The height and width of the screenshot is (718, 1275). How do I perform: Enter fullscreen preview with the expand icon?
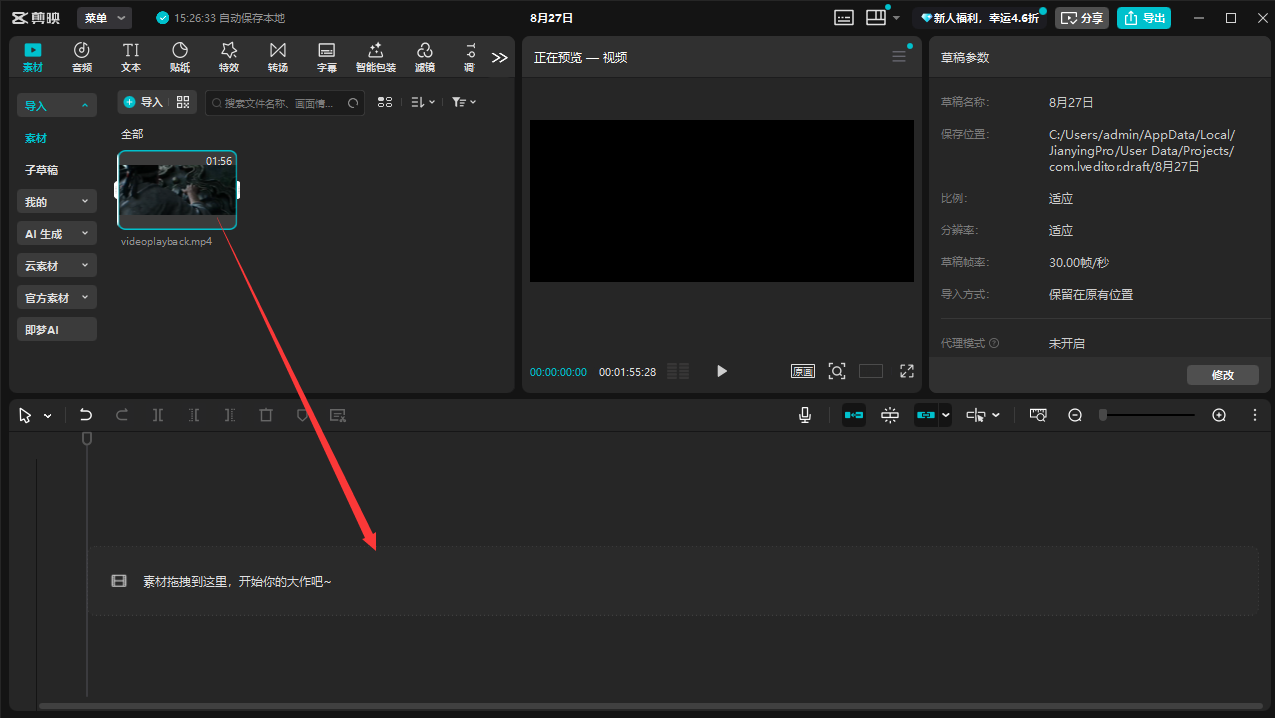point(907,371)
